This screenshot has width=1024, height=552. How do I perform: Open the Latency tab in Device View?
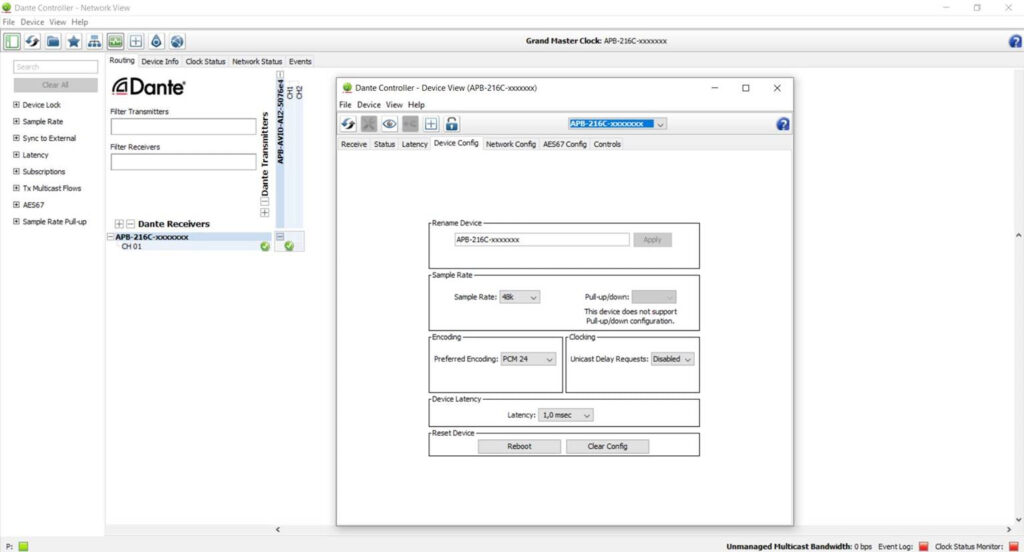click(x=414, y=144)
